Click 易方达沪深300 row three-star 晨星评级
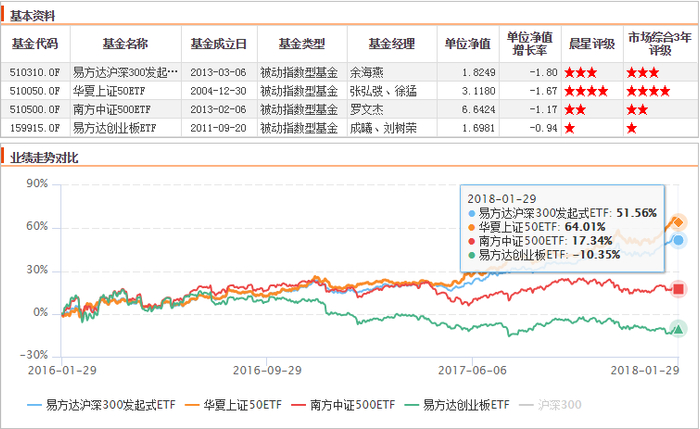 (x=580, y=72)
